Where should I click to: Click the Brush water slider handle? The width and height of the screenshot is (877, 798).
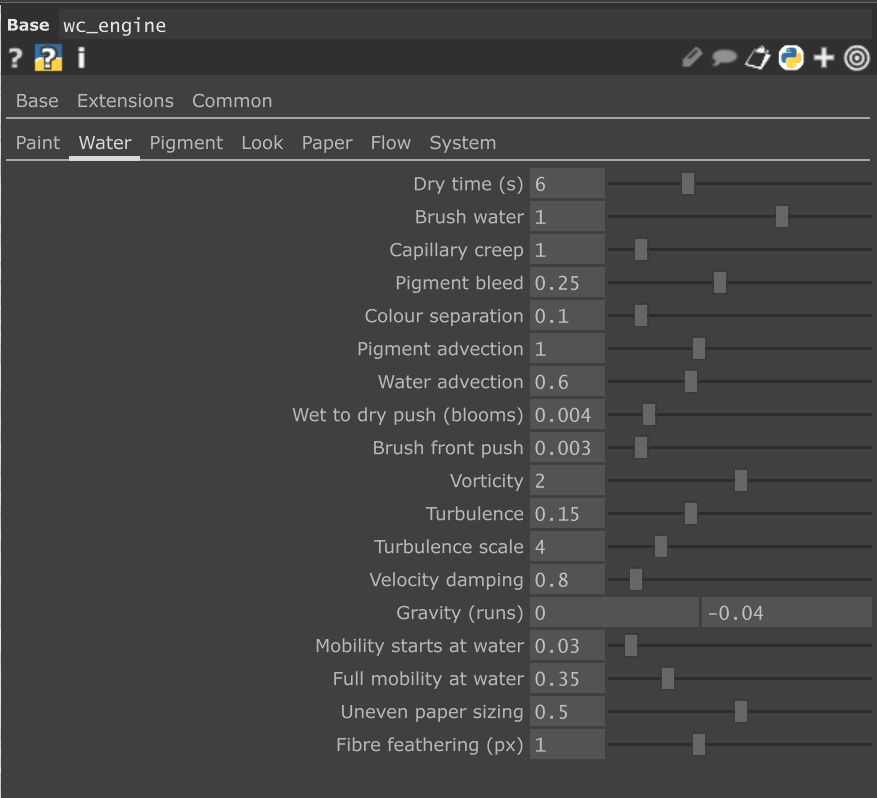pyautogui.click(x=782, y=216)
